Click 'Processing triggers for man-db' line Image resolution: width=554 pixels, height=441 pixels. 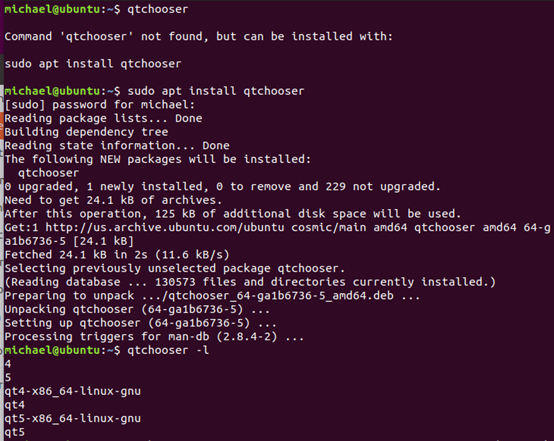click(154, 336)
